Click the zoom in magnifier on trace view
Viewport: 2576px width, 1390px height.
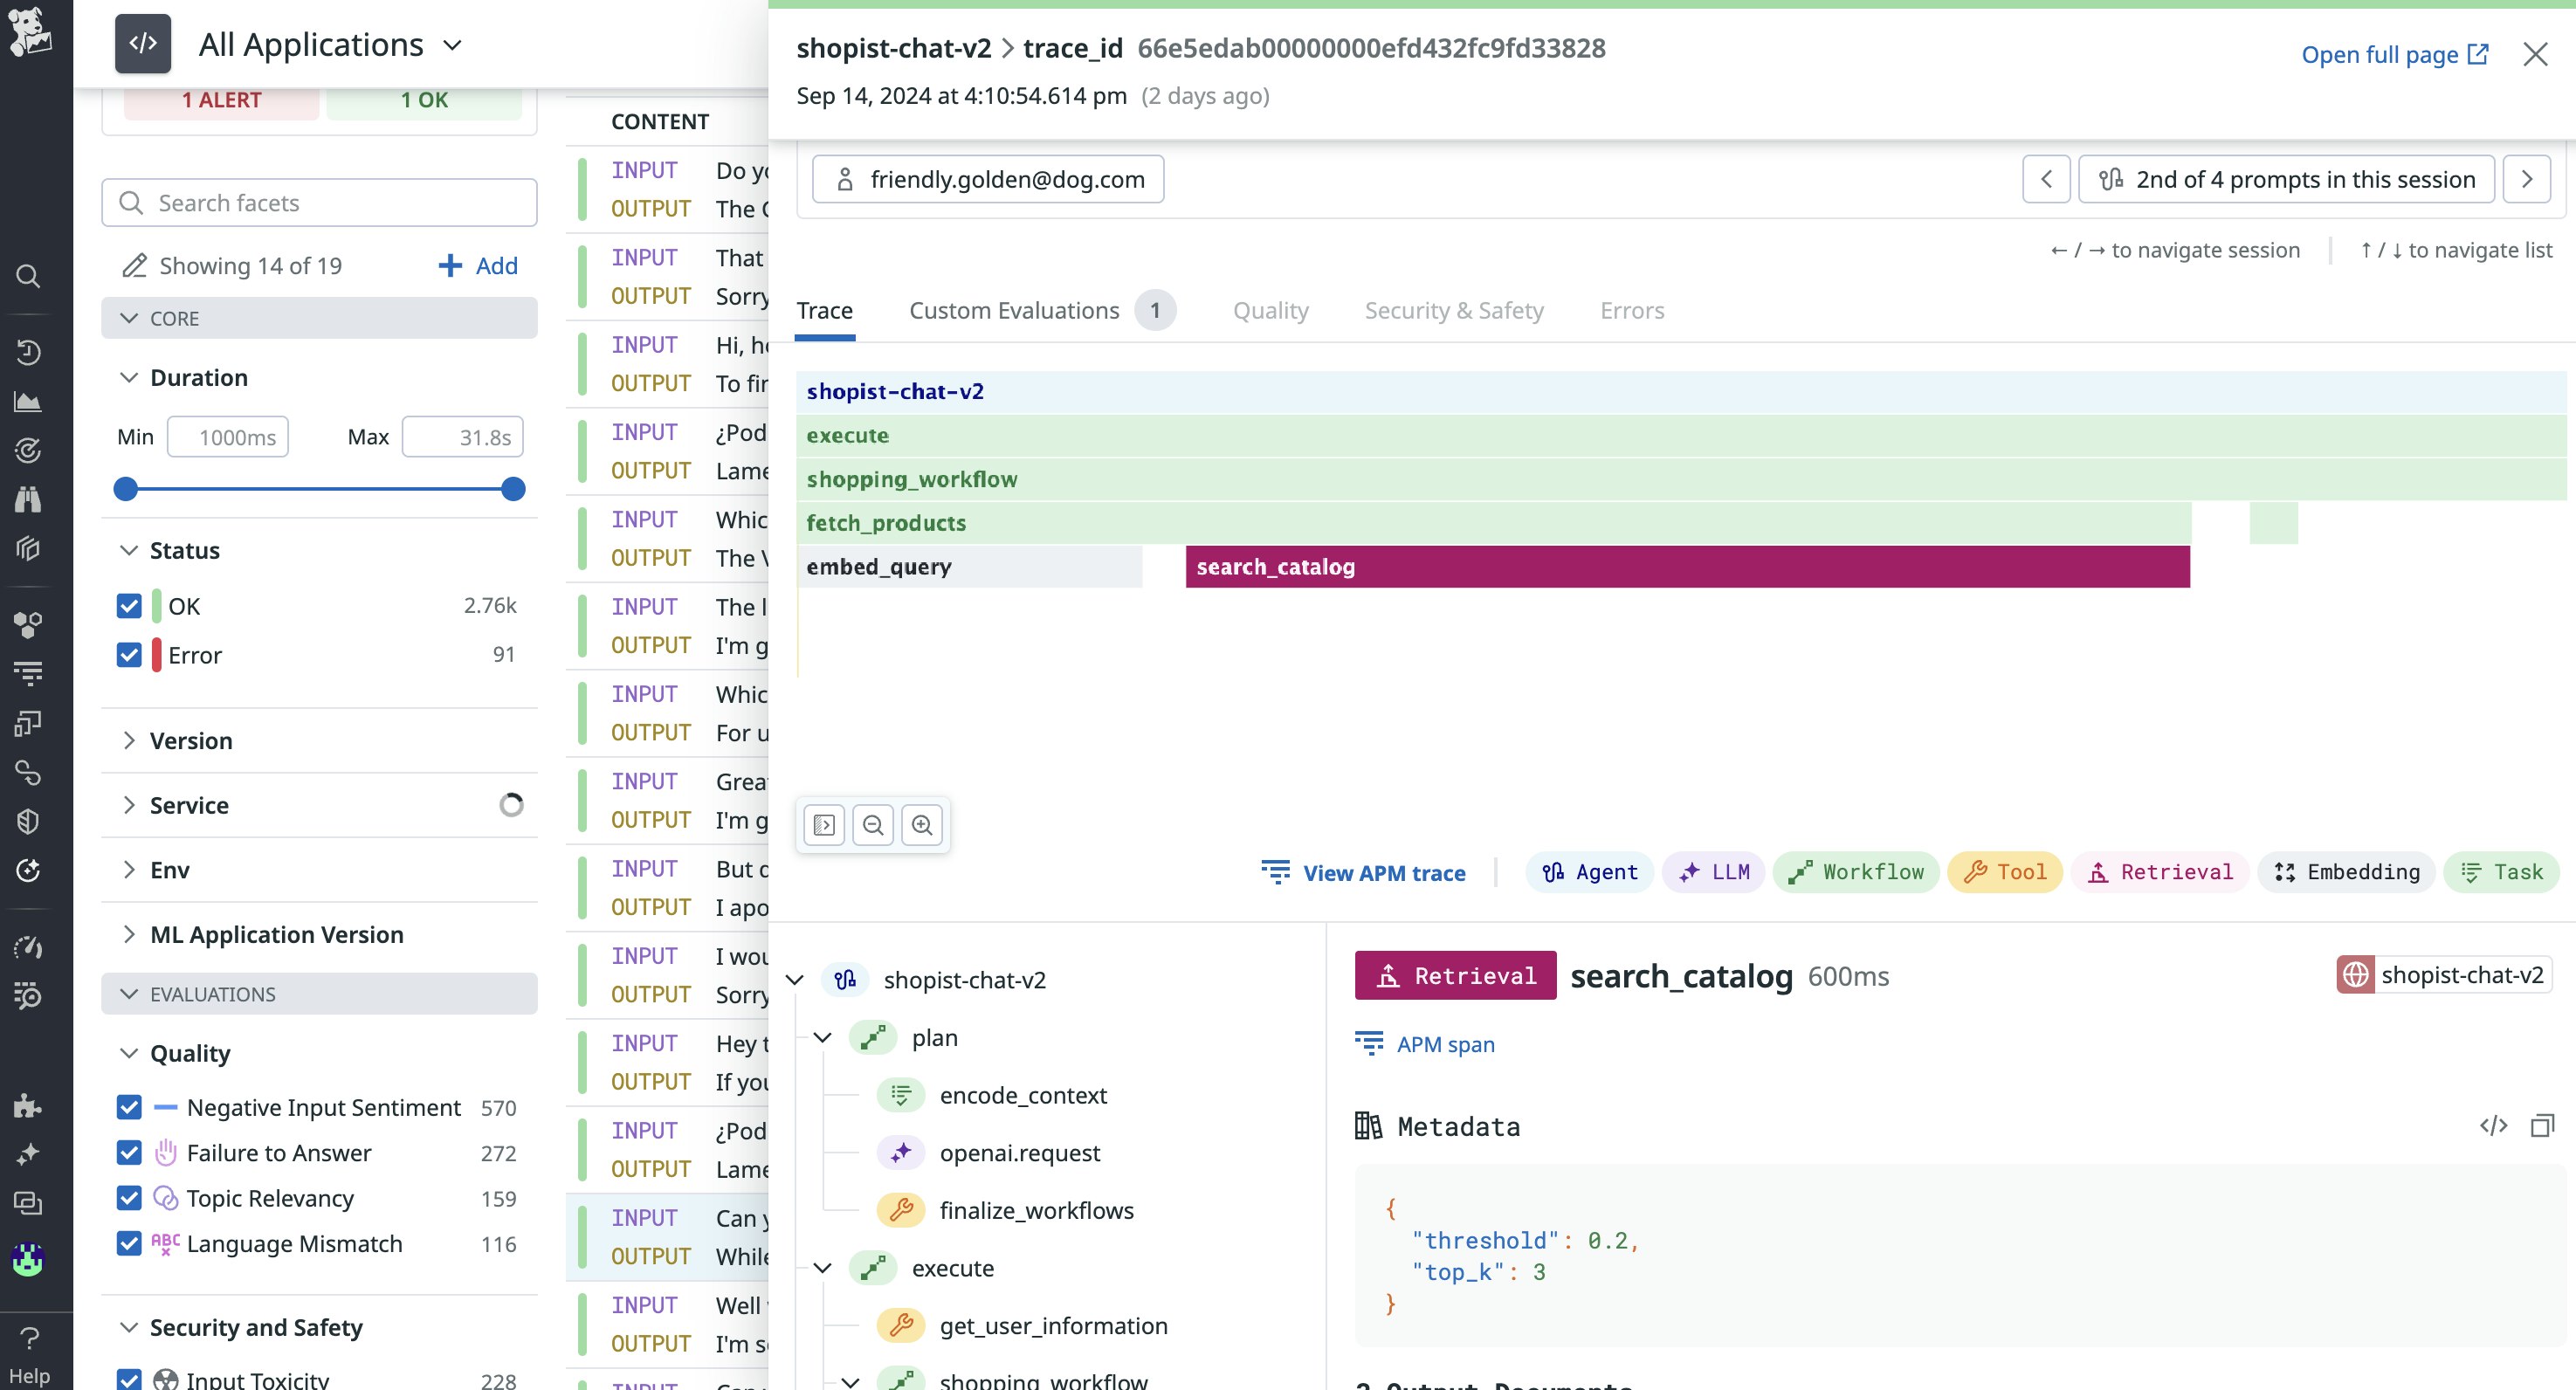pyautogui.click(x=921, y=825)
